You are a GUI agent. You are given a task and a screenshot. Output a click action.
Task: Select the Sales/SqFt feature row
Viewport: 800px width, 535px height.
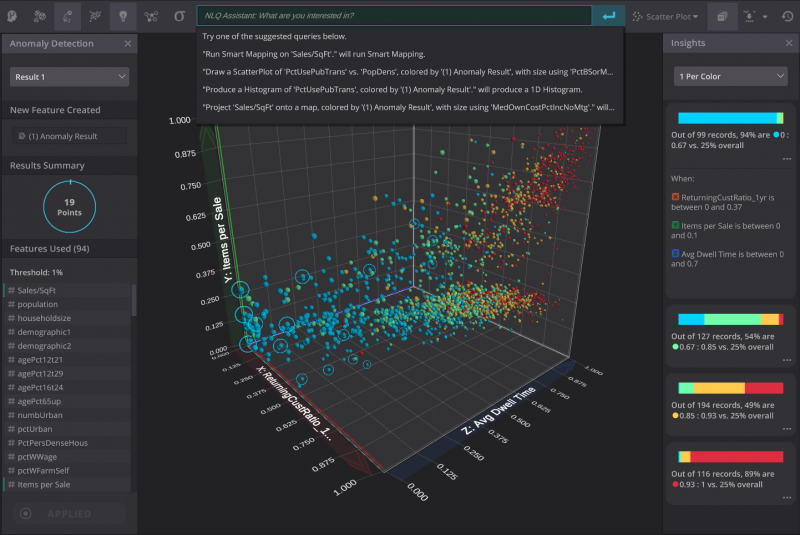click(x=67, y=290)
